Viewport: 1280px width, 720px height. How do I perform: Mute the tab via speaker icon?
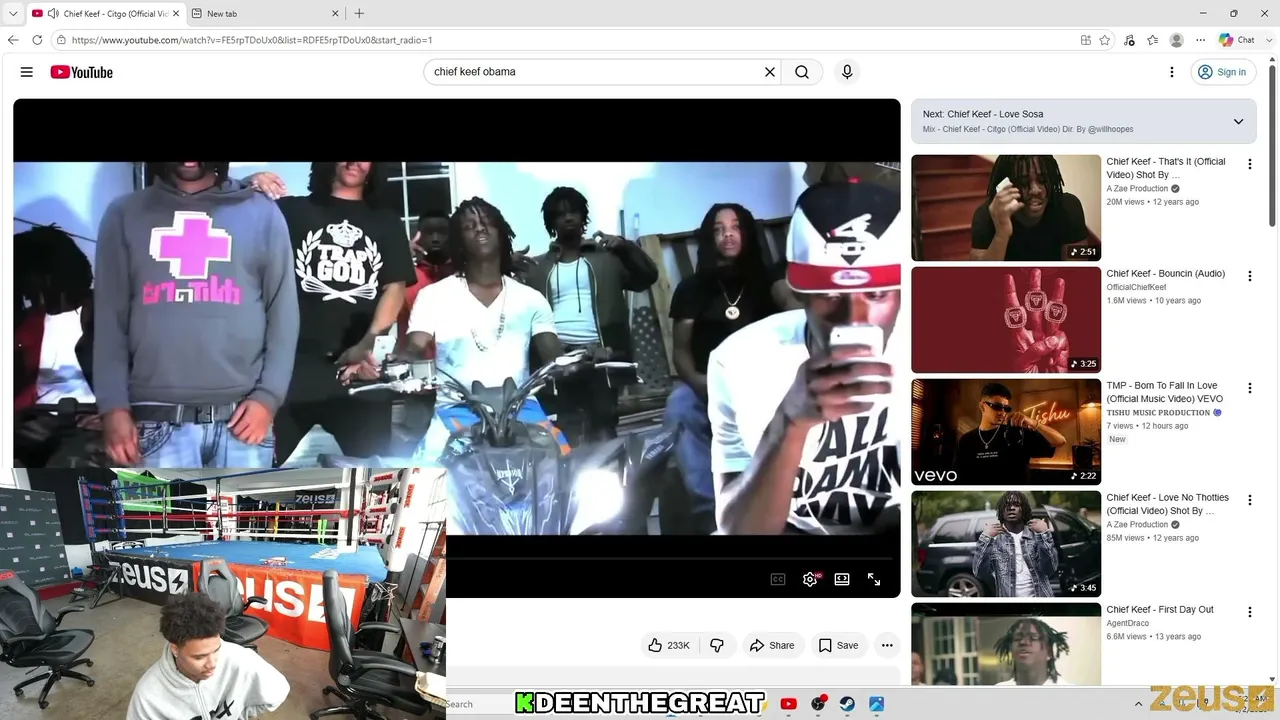(53, 13)
